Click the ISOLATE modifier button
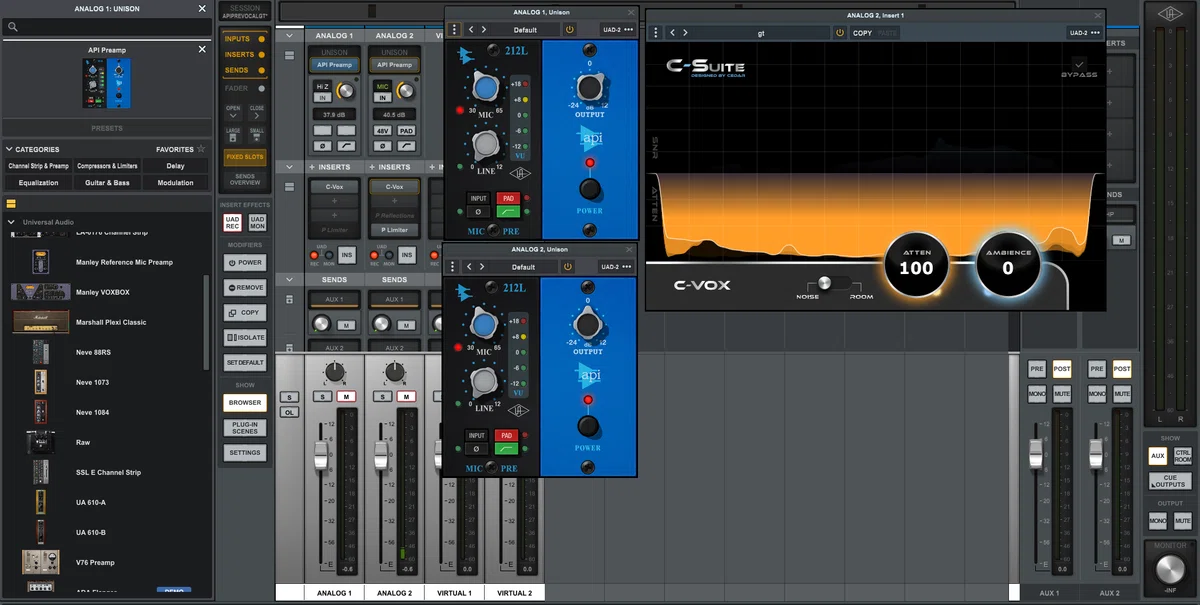Screen dimensions: 1200x605 pyautogui.click(x=245, y=338)
